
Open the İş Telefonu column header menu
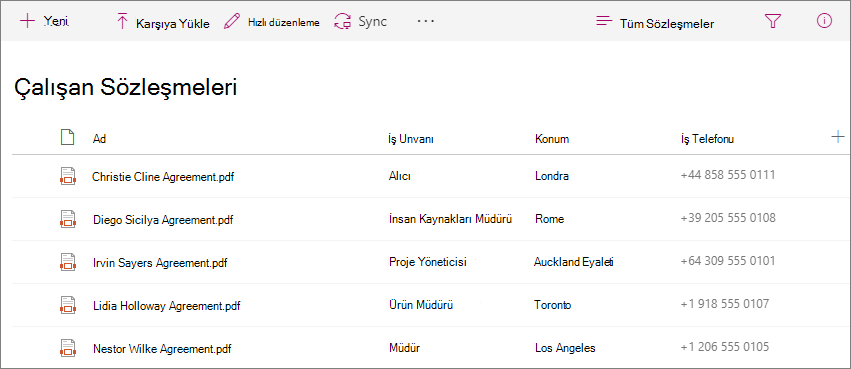pos(707,139)
